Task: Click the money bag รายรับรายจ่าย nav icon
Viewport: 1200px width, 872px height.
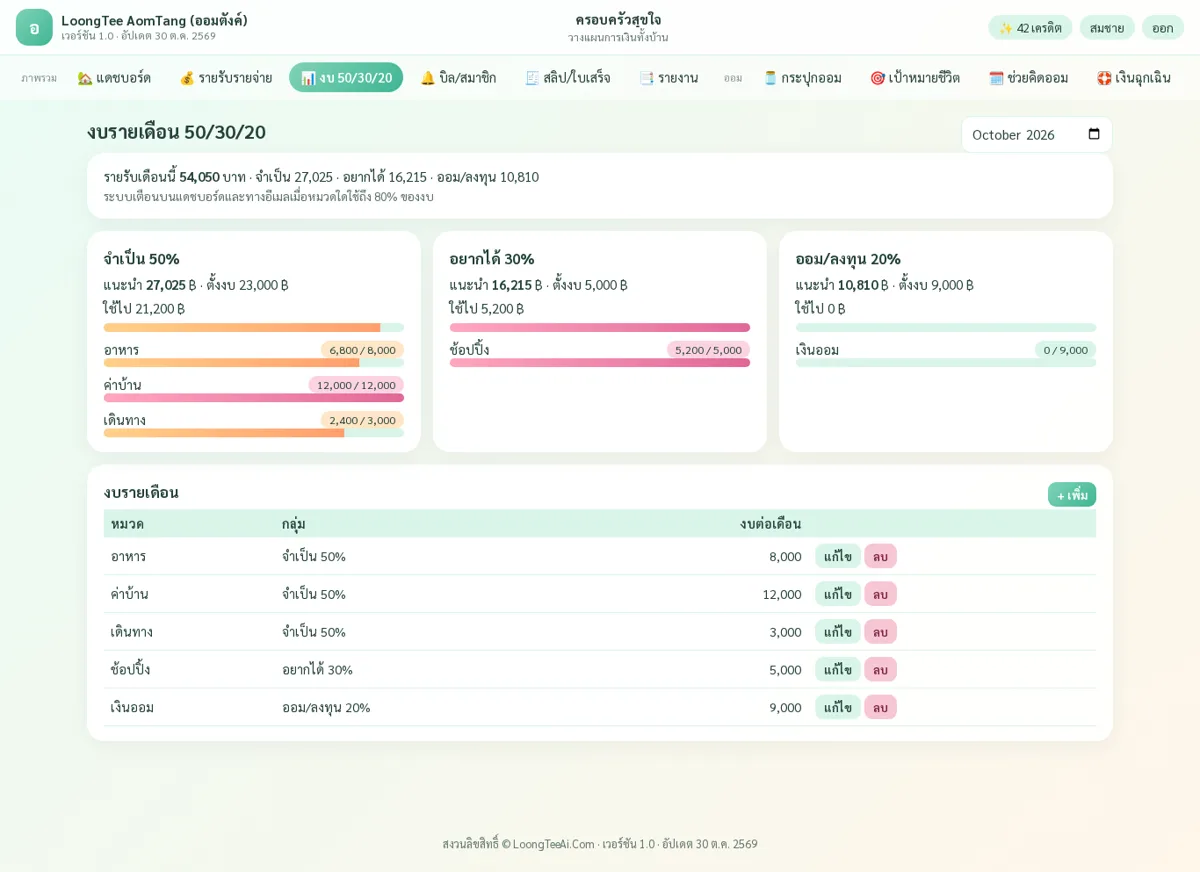Action: point(187,78)
